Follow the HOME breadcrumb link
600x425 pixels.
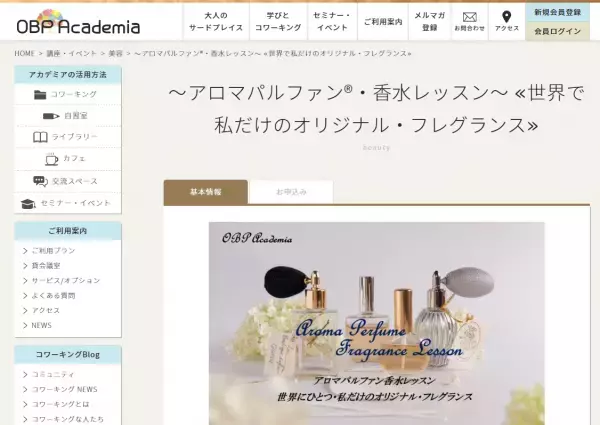[24, 54]
